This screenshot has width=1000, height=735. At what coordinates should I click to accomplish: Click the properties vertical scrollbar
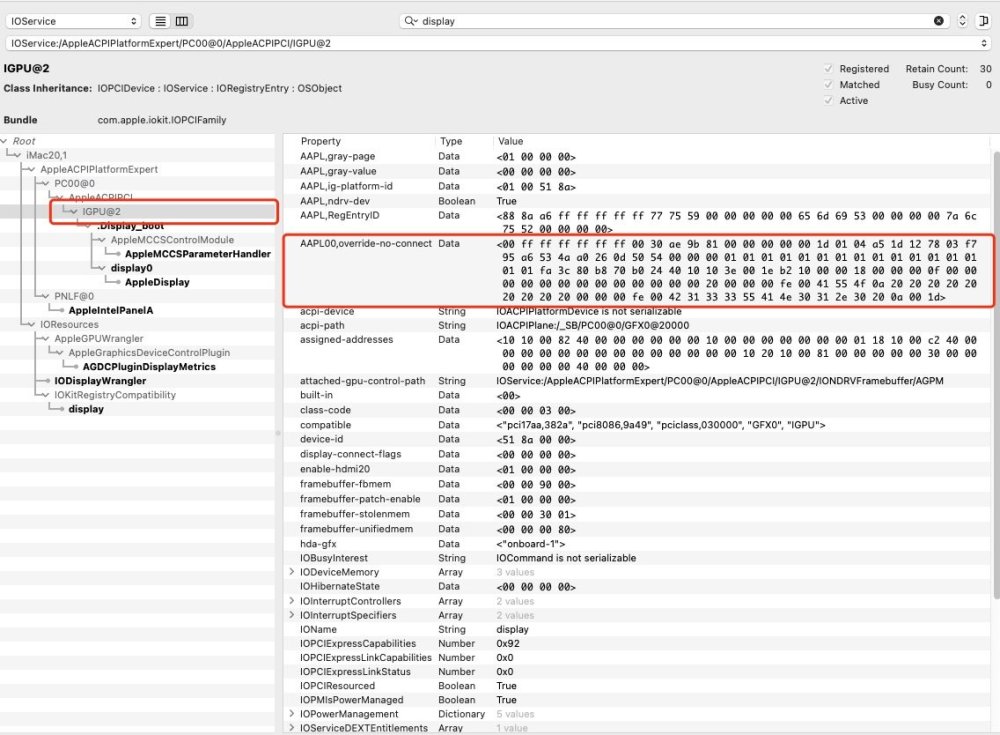tap(996, 376)
